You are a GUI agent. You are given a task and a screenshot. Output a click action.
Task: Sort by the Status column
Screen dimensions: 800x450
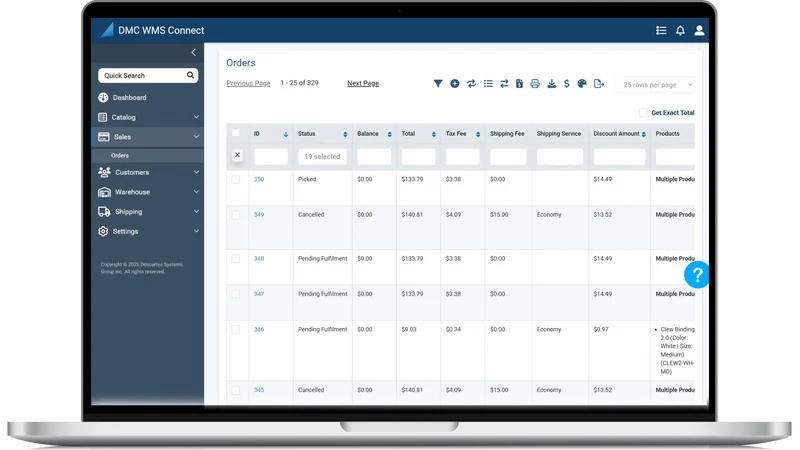click(x=345, y=134)
